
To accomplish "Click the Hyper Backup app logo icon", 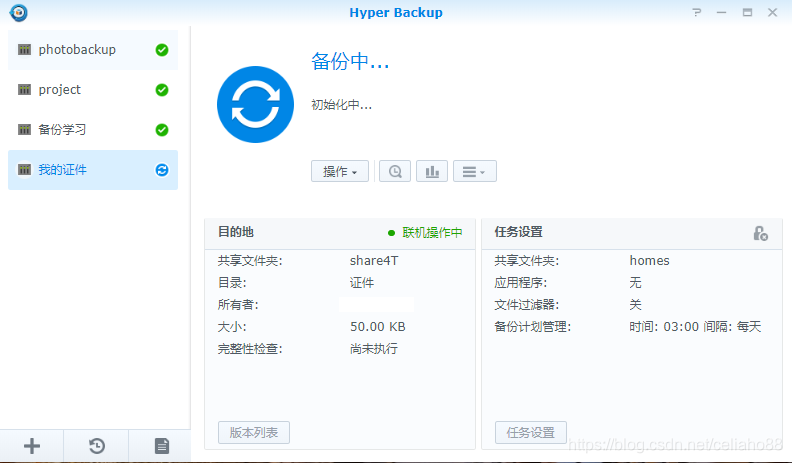I will (x=19, y=12).
